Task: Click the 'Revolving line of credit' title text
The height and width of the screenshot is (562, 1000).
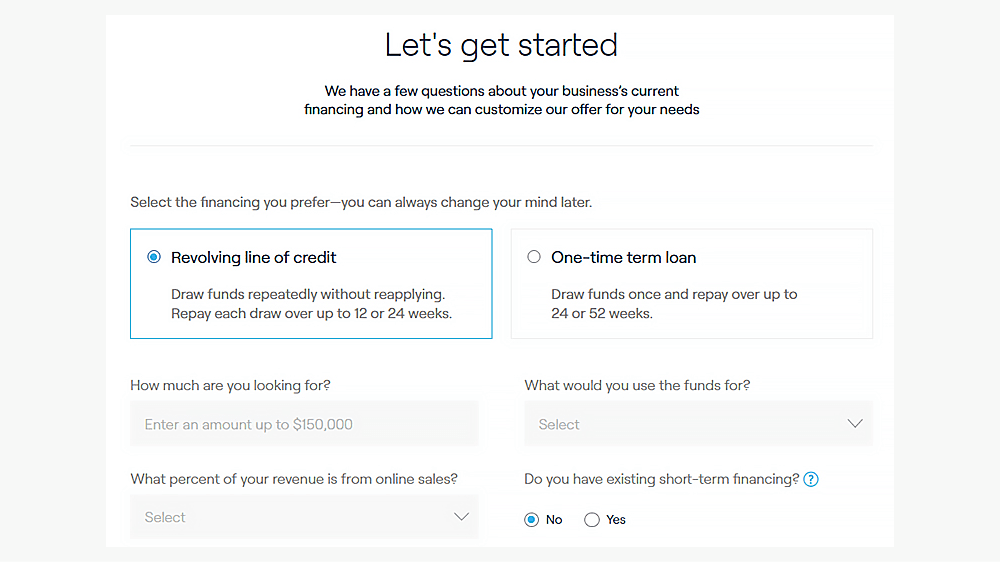Action: click(x=253, y=257)
